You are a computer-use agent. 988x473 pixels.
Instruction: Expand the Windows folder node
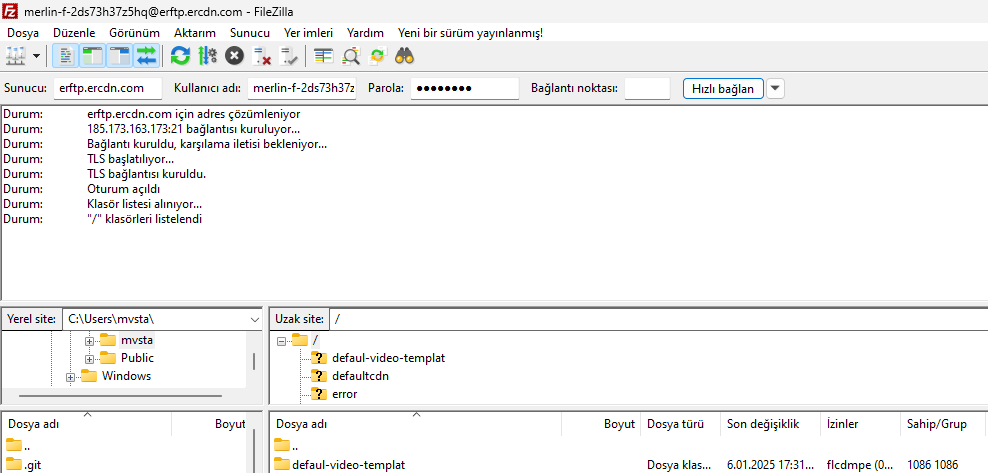point(70,377)
